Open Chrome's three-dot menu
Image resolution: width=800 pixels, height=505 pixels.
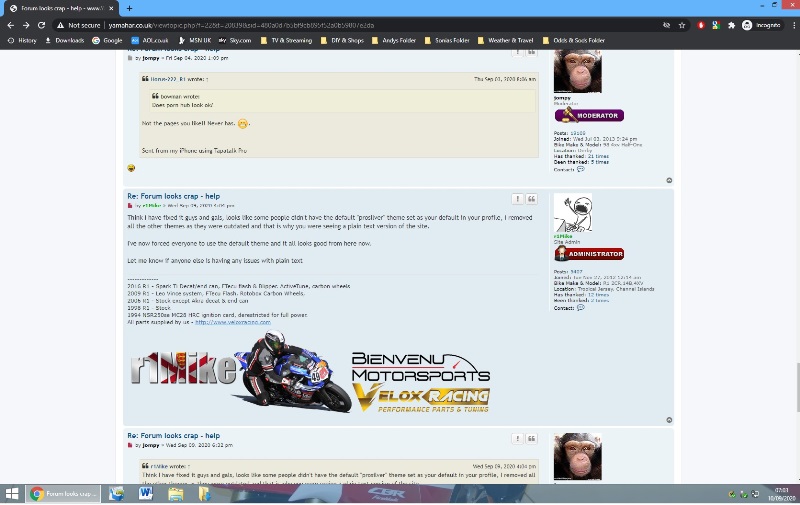pyautogui.click(x=794, y=25)
